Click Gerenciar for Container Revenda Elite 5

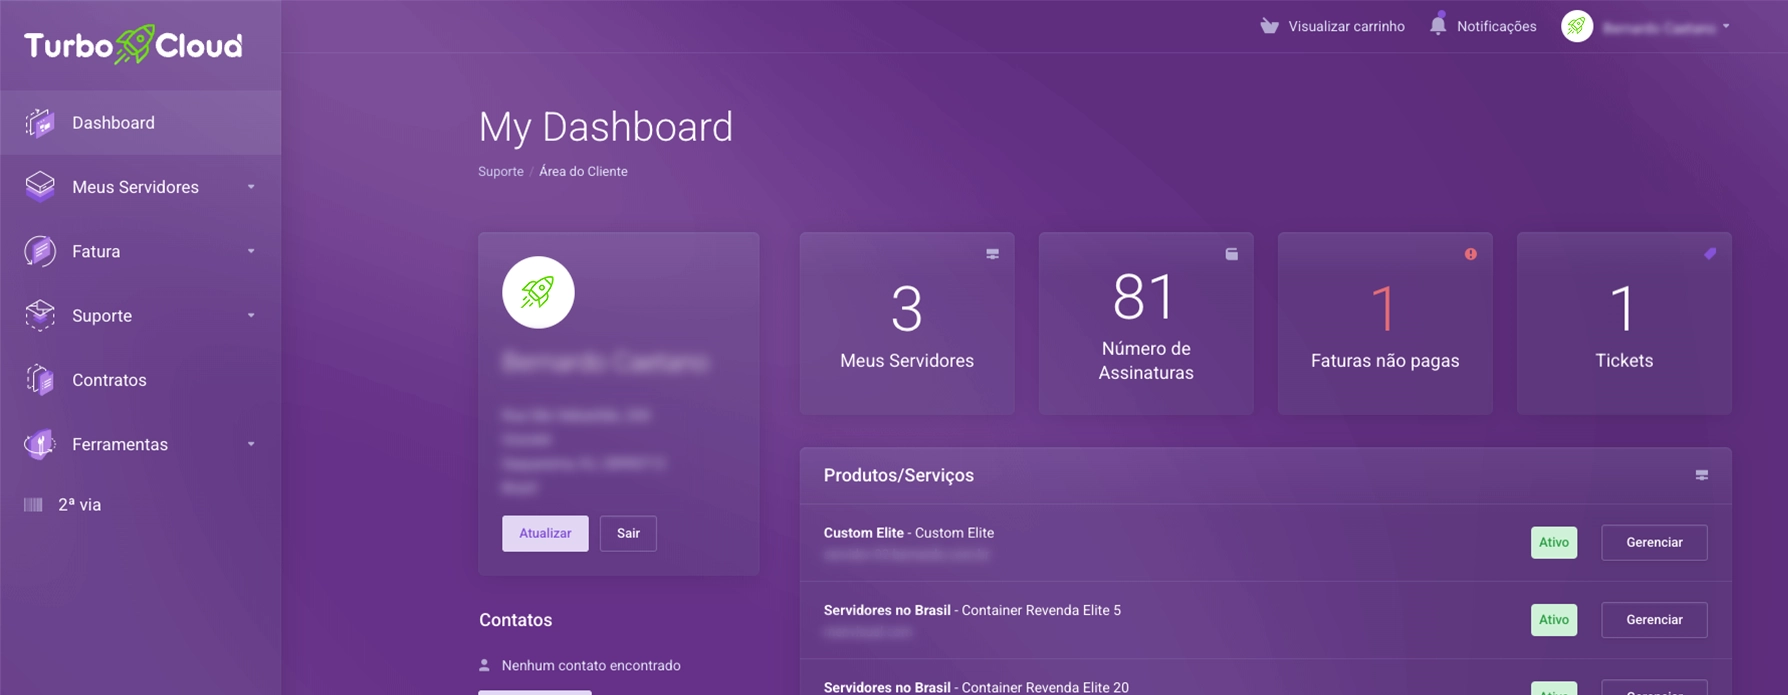pos(1654,620)
